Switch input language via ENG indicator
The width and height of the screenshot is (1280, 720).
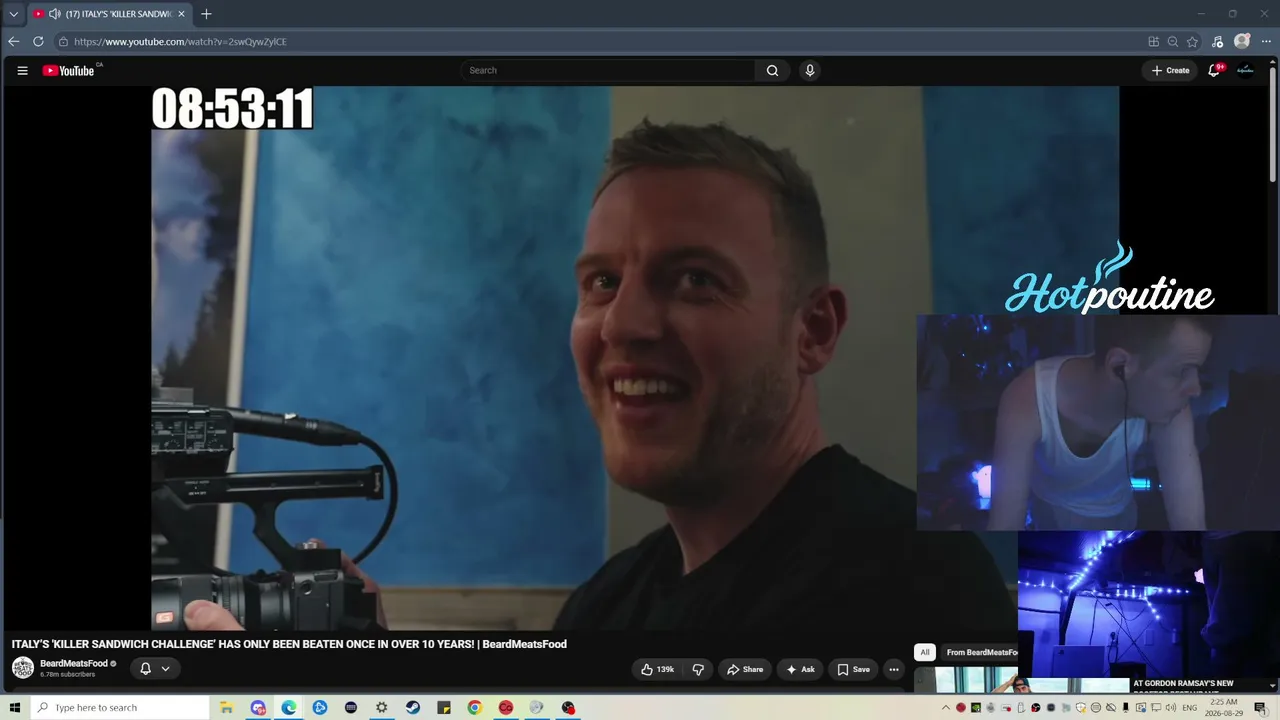[x=1188, y=708]
